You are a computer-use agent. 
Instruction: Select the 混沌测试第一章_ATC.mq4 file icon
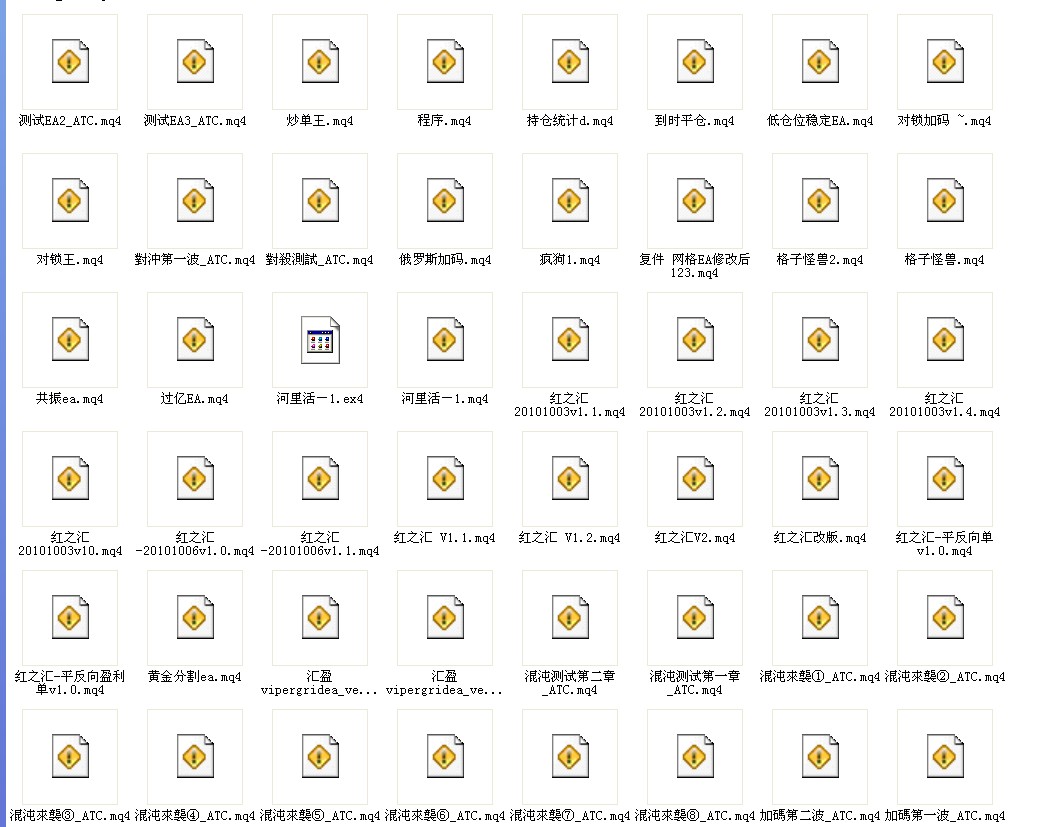[694, 618]
